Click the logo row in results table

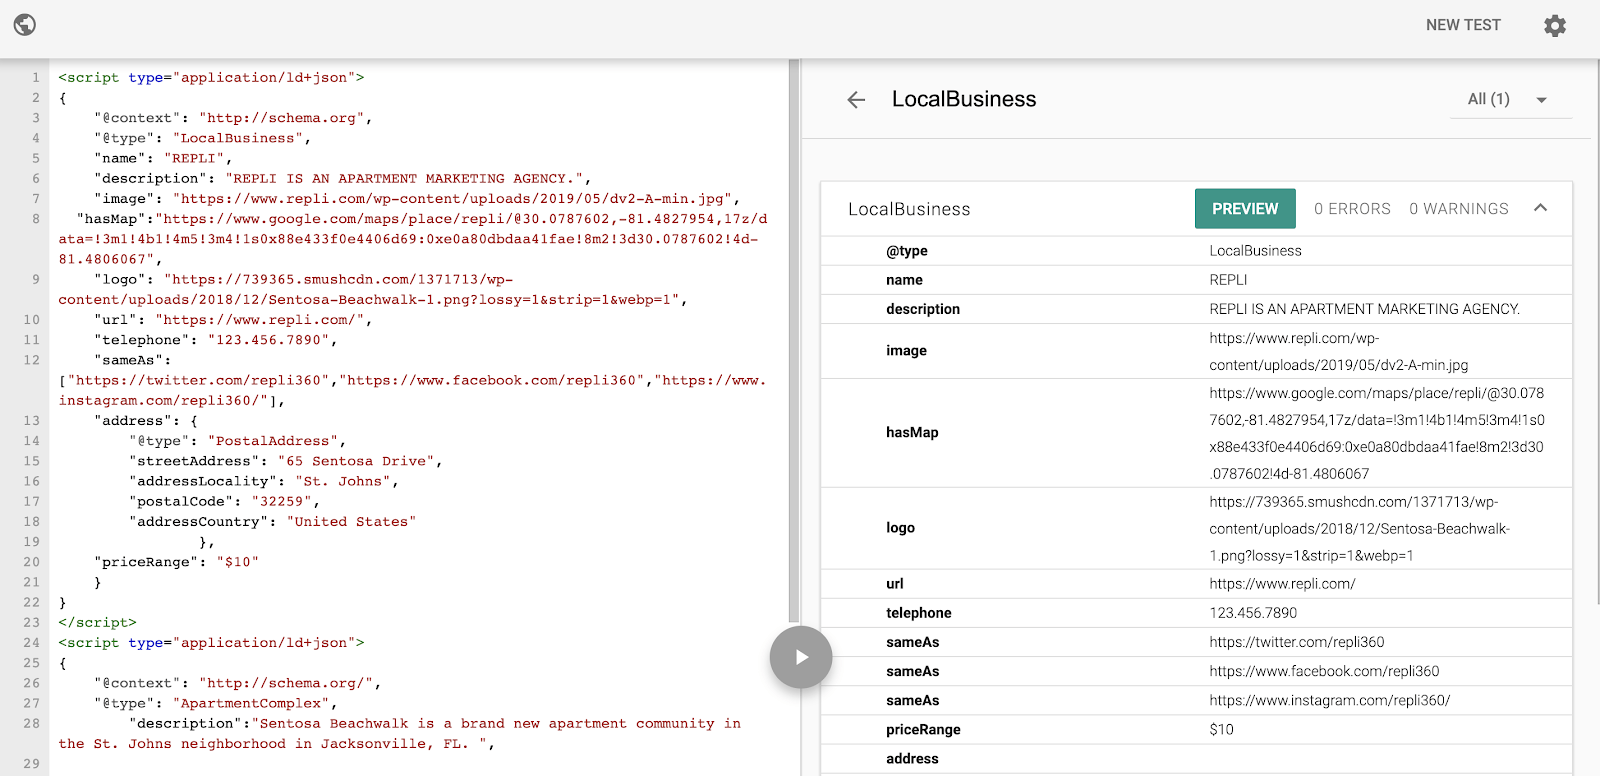[900, 528]
